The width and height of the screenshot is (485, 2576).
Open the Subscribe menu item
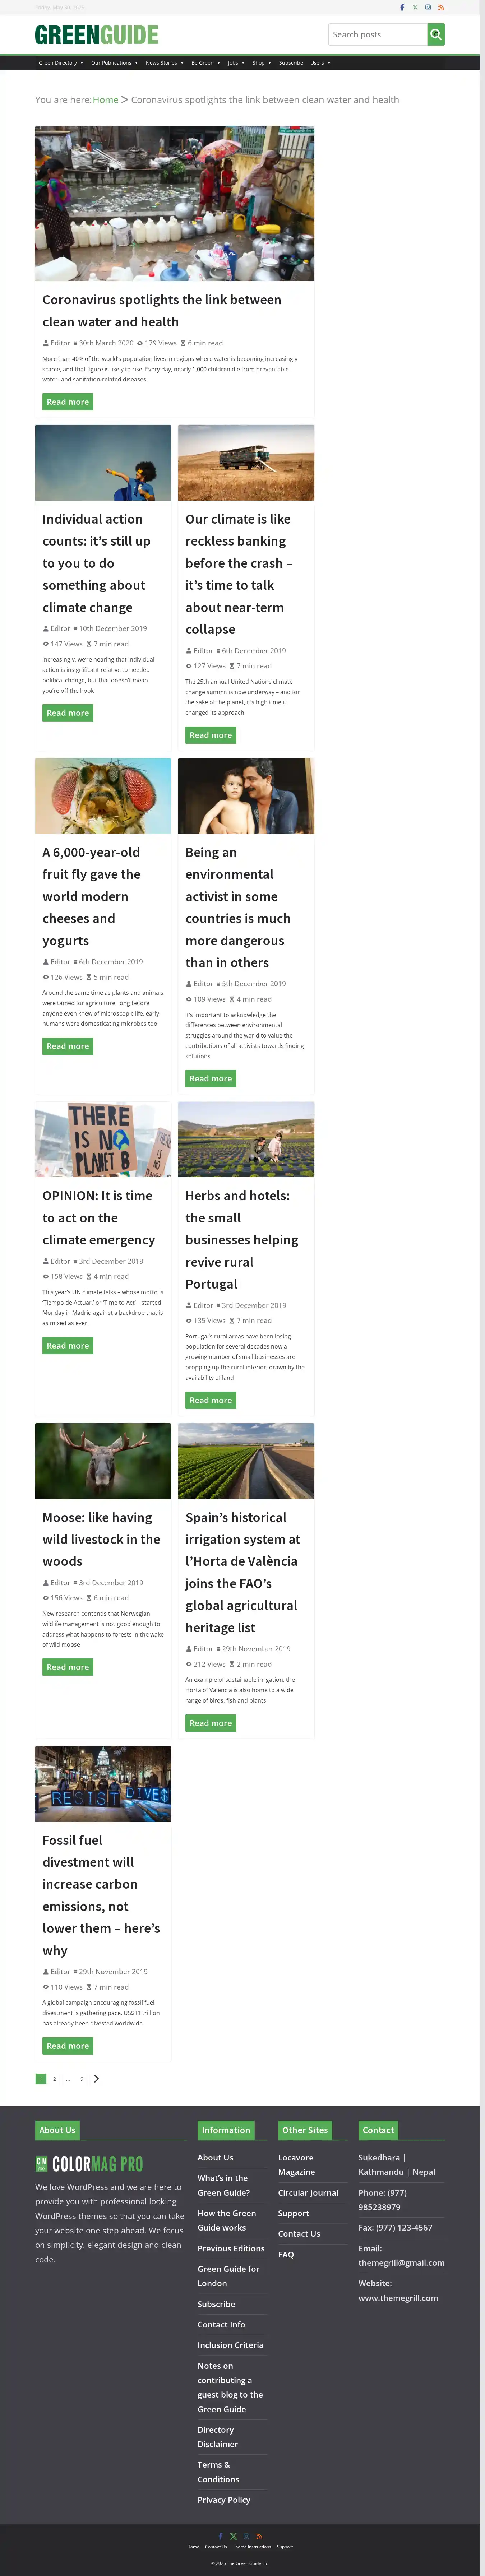point(291,63)
